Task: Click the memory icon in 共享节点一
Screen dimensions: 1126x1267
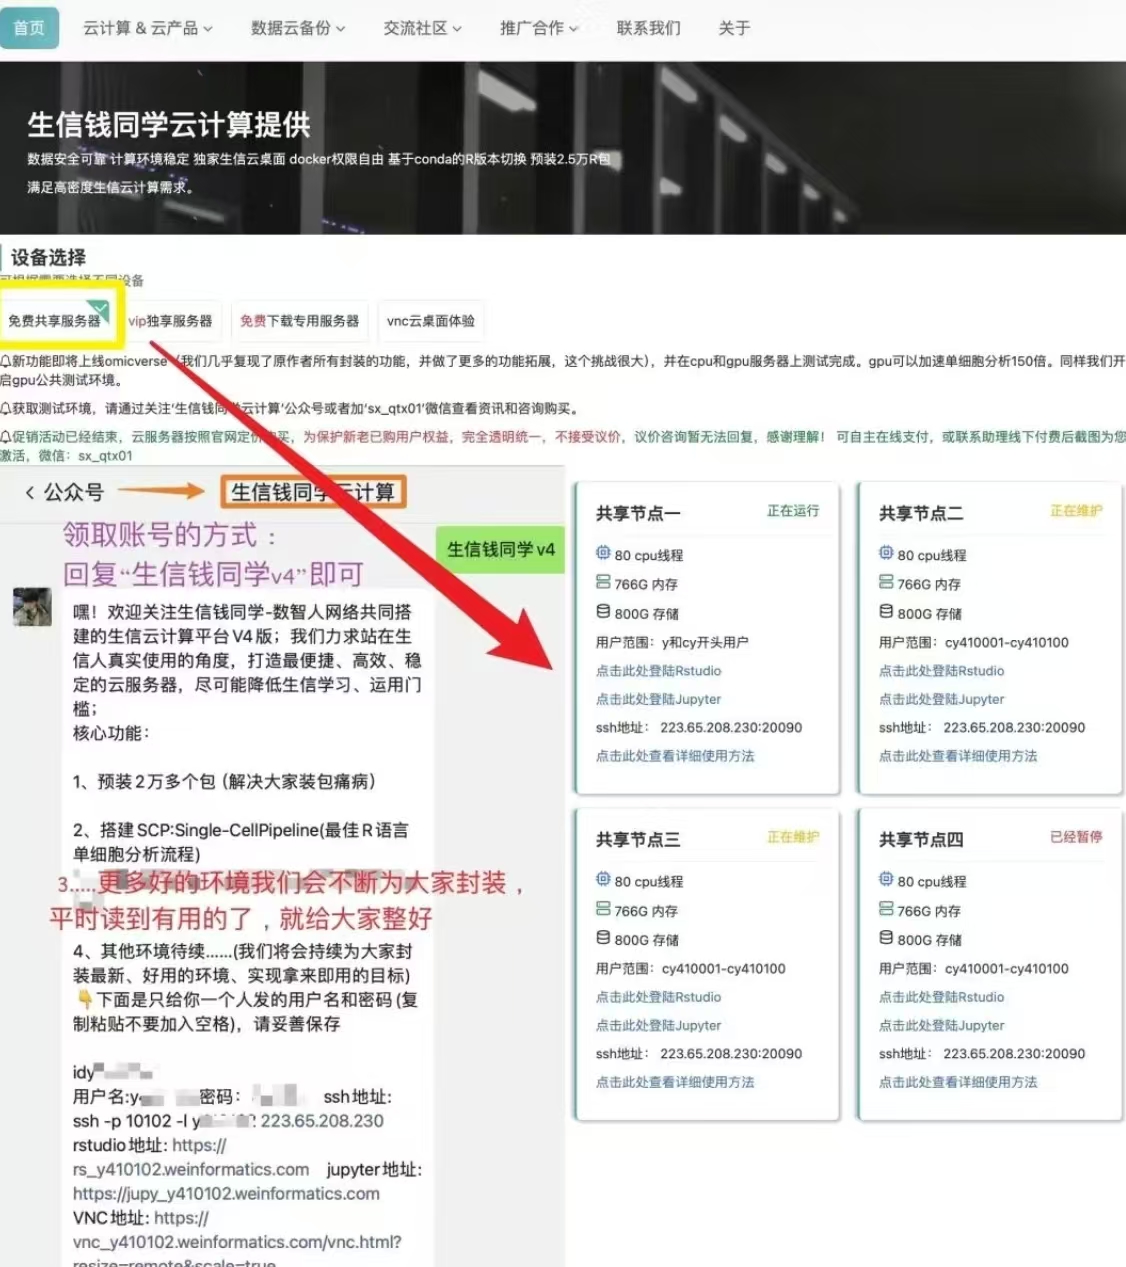Action: [603, 582]
